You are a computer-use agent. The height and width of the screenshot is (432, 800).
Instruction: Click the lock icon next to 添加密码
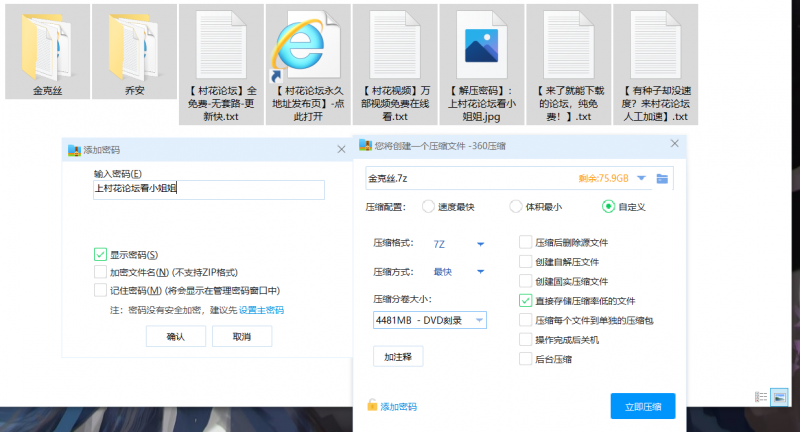372,406
